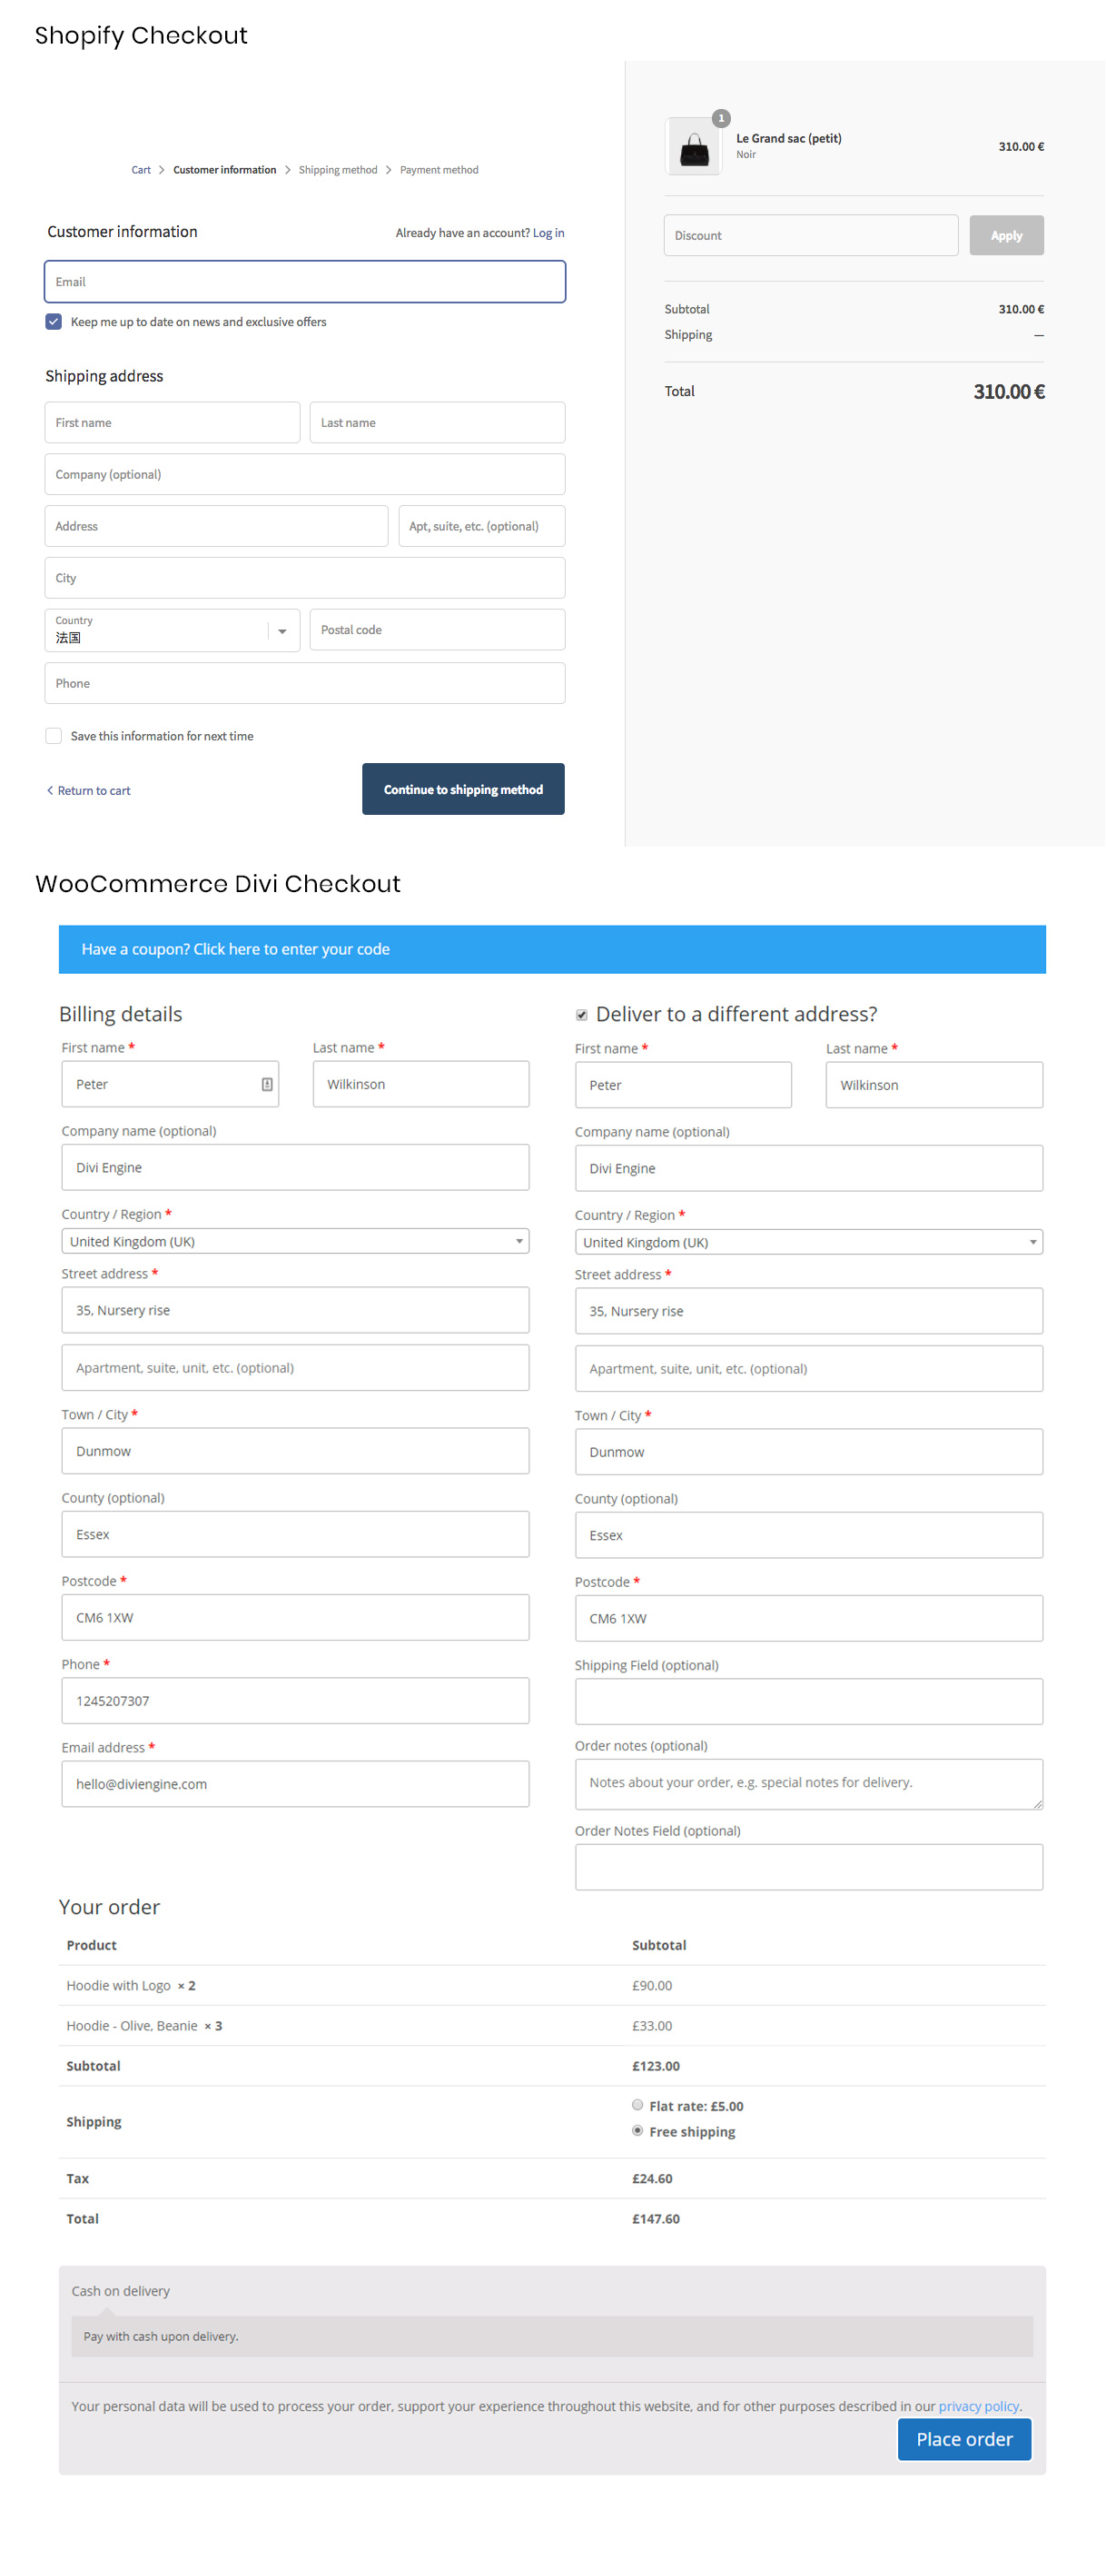Select Flat rate £5.00 shipping option

(x=637, y=2104)
